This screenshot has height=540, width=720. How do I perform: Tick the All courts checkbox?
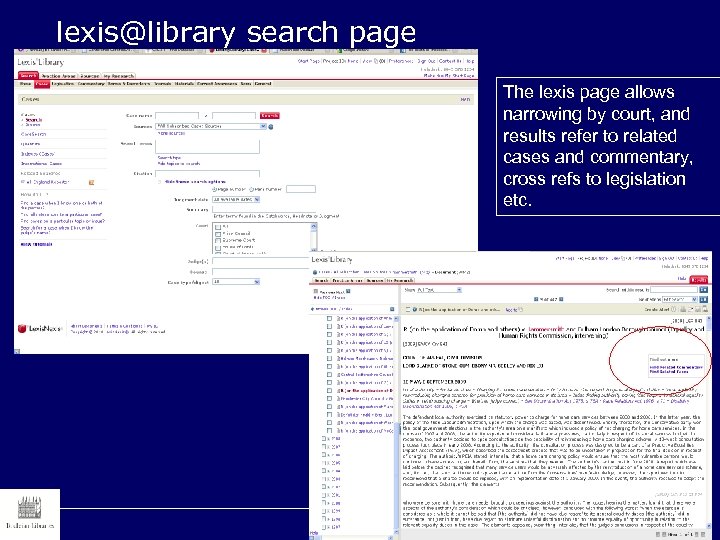point(218,227)
